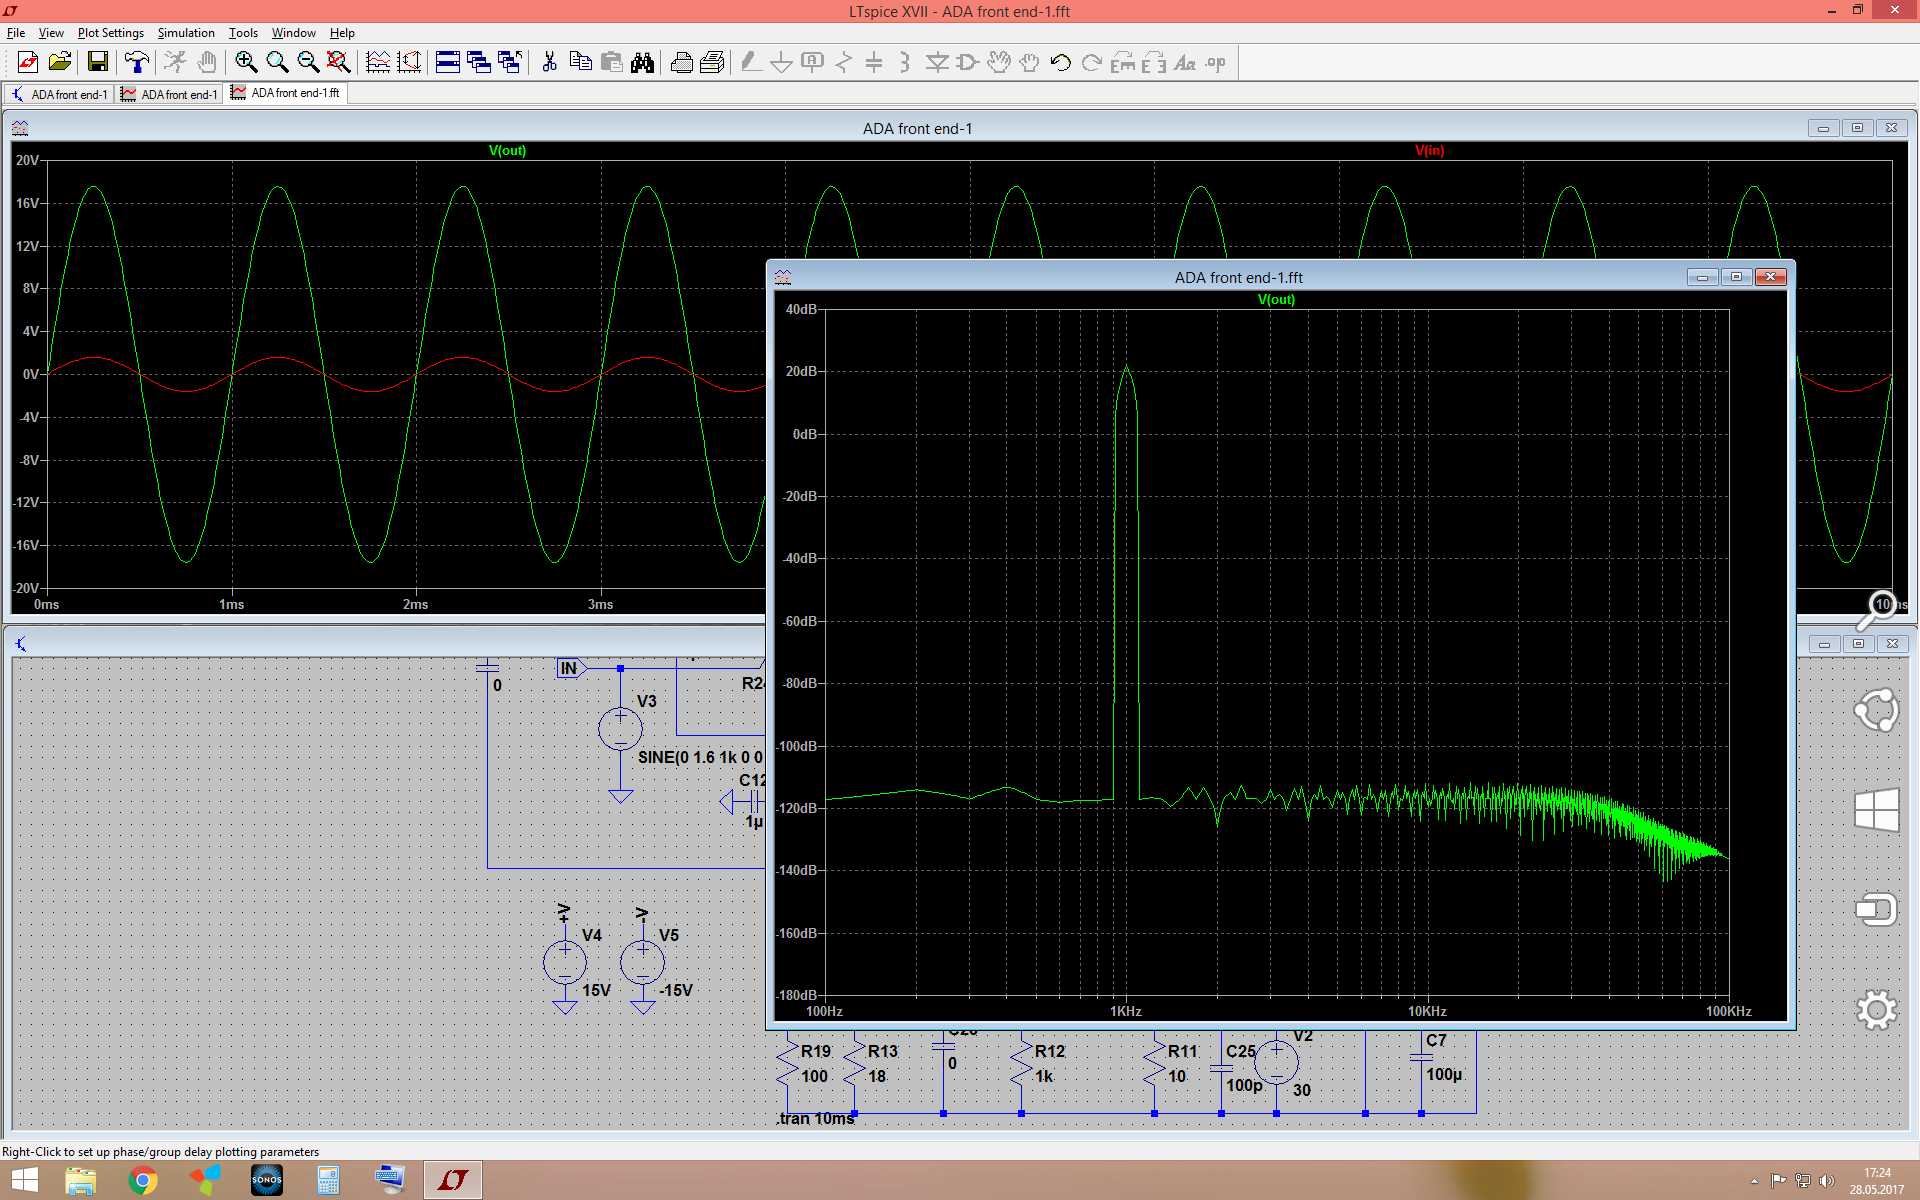Click the Cut scissors icon
Viewport: 1920px width, 1200px height.
(x=549, y=62)
